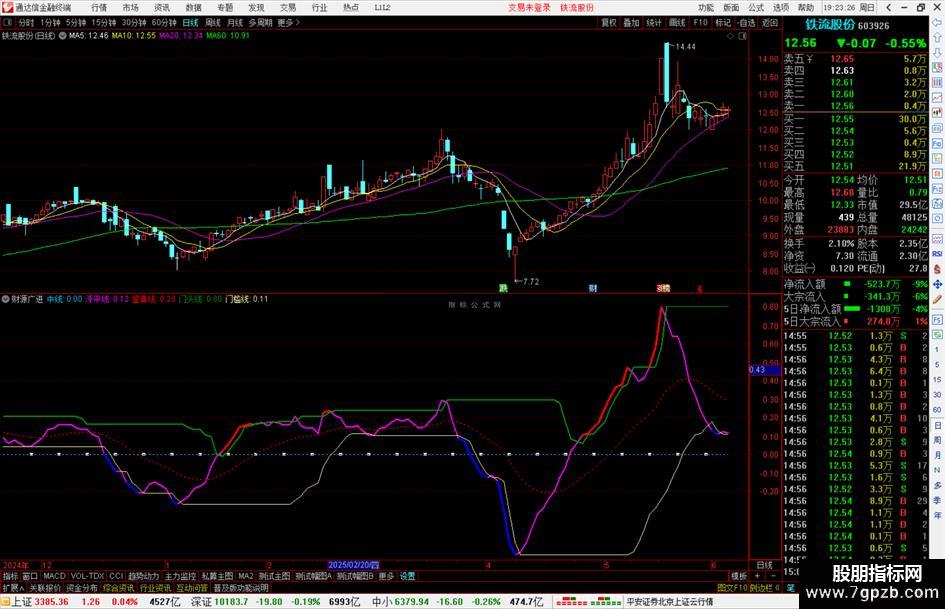Switch chart to 5分钟 period
Screen dimensions: 945x609
(75, 22)
